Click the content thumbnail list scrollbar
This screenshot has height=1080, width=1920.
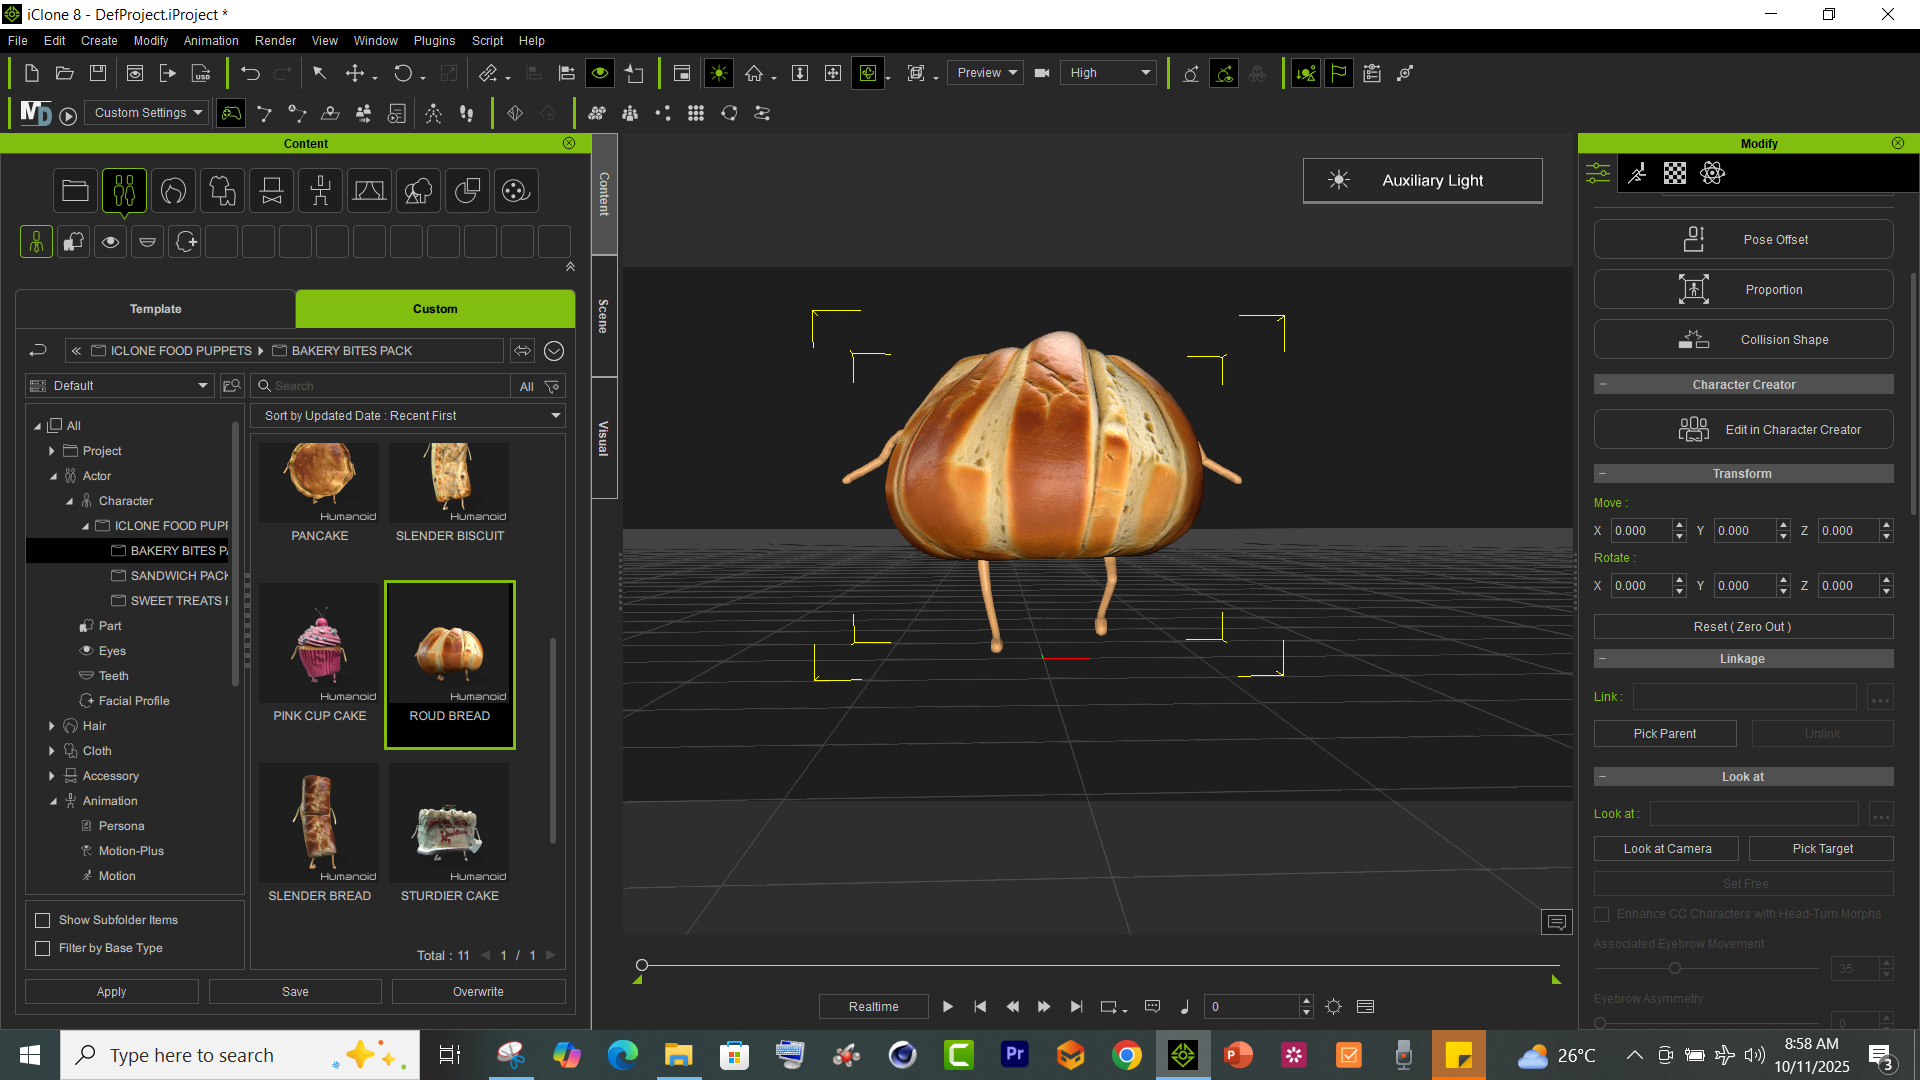coord(553,740)
